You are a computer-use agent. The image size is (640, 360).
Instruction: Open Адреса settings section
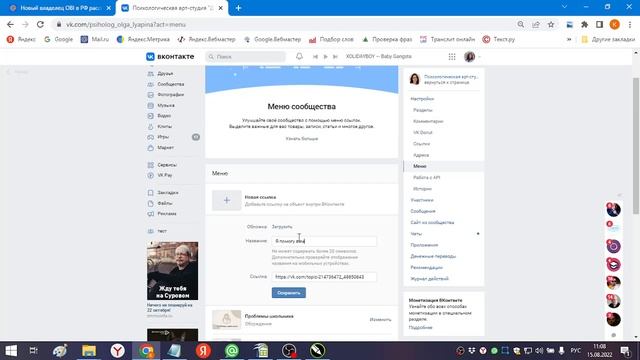[x=421, y=155]
